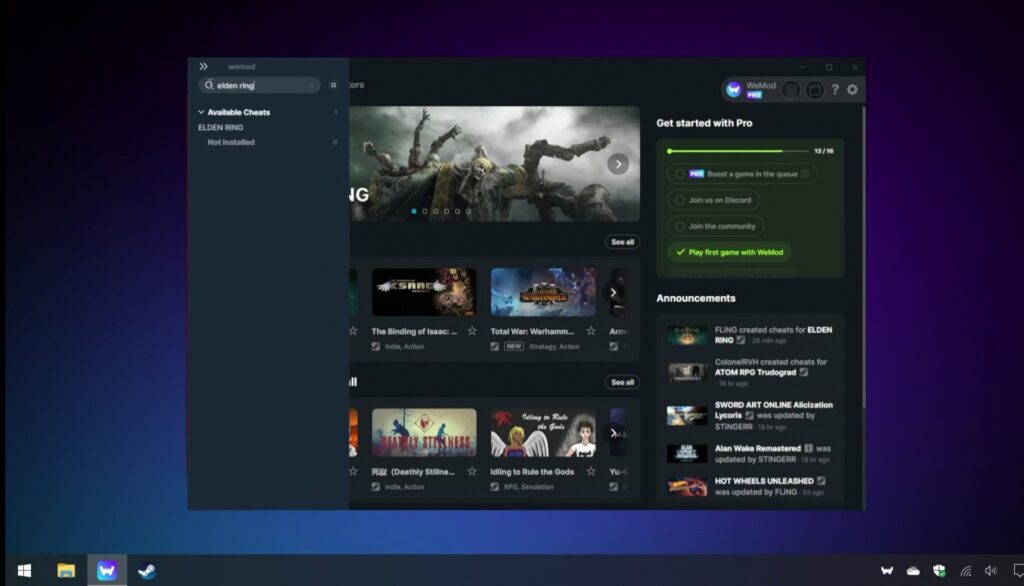
Task: Collapse the Available Cheats section
Action: coord(201,112)
